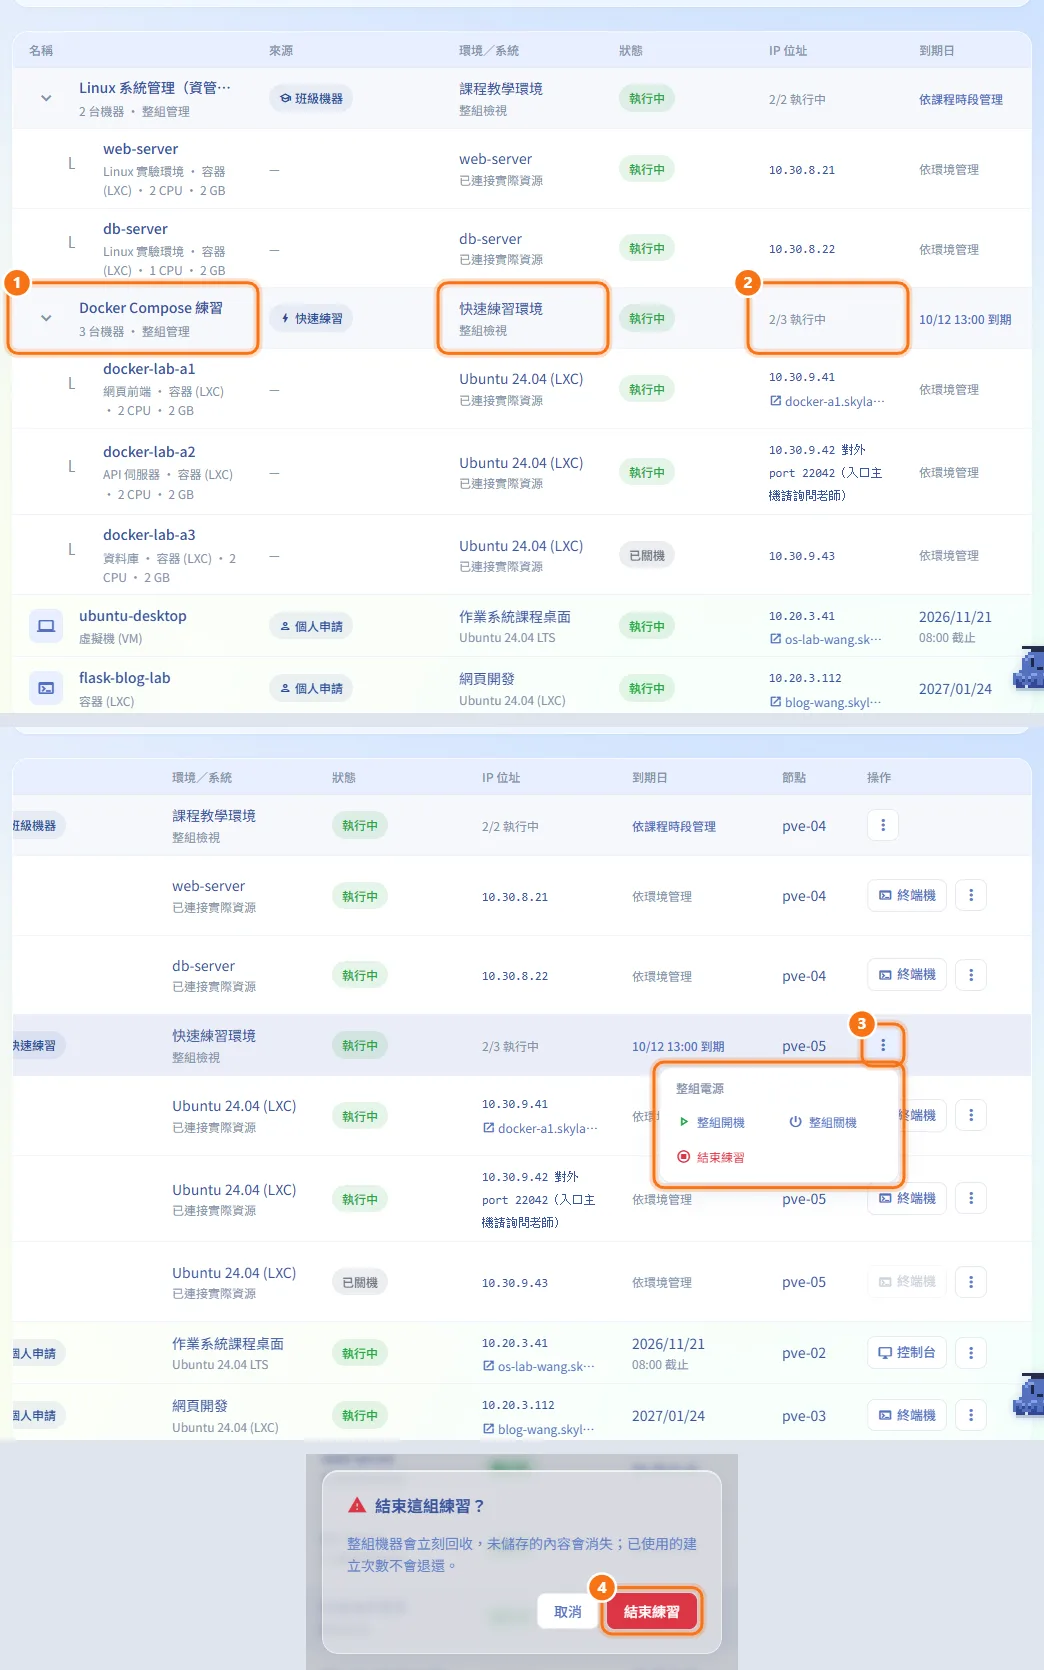1044x1670 pixels.
Task: Click the 個人申請 badge on ubuntu-desktop row
Action: (x=311, y=626)
